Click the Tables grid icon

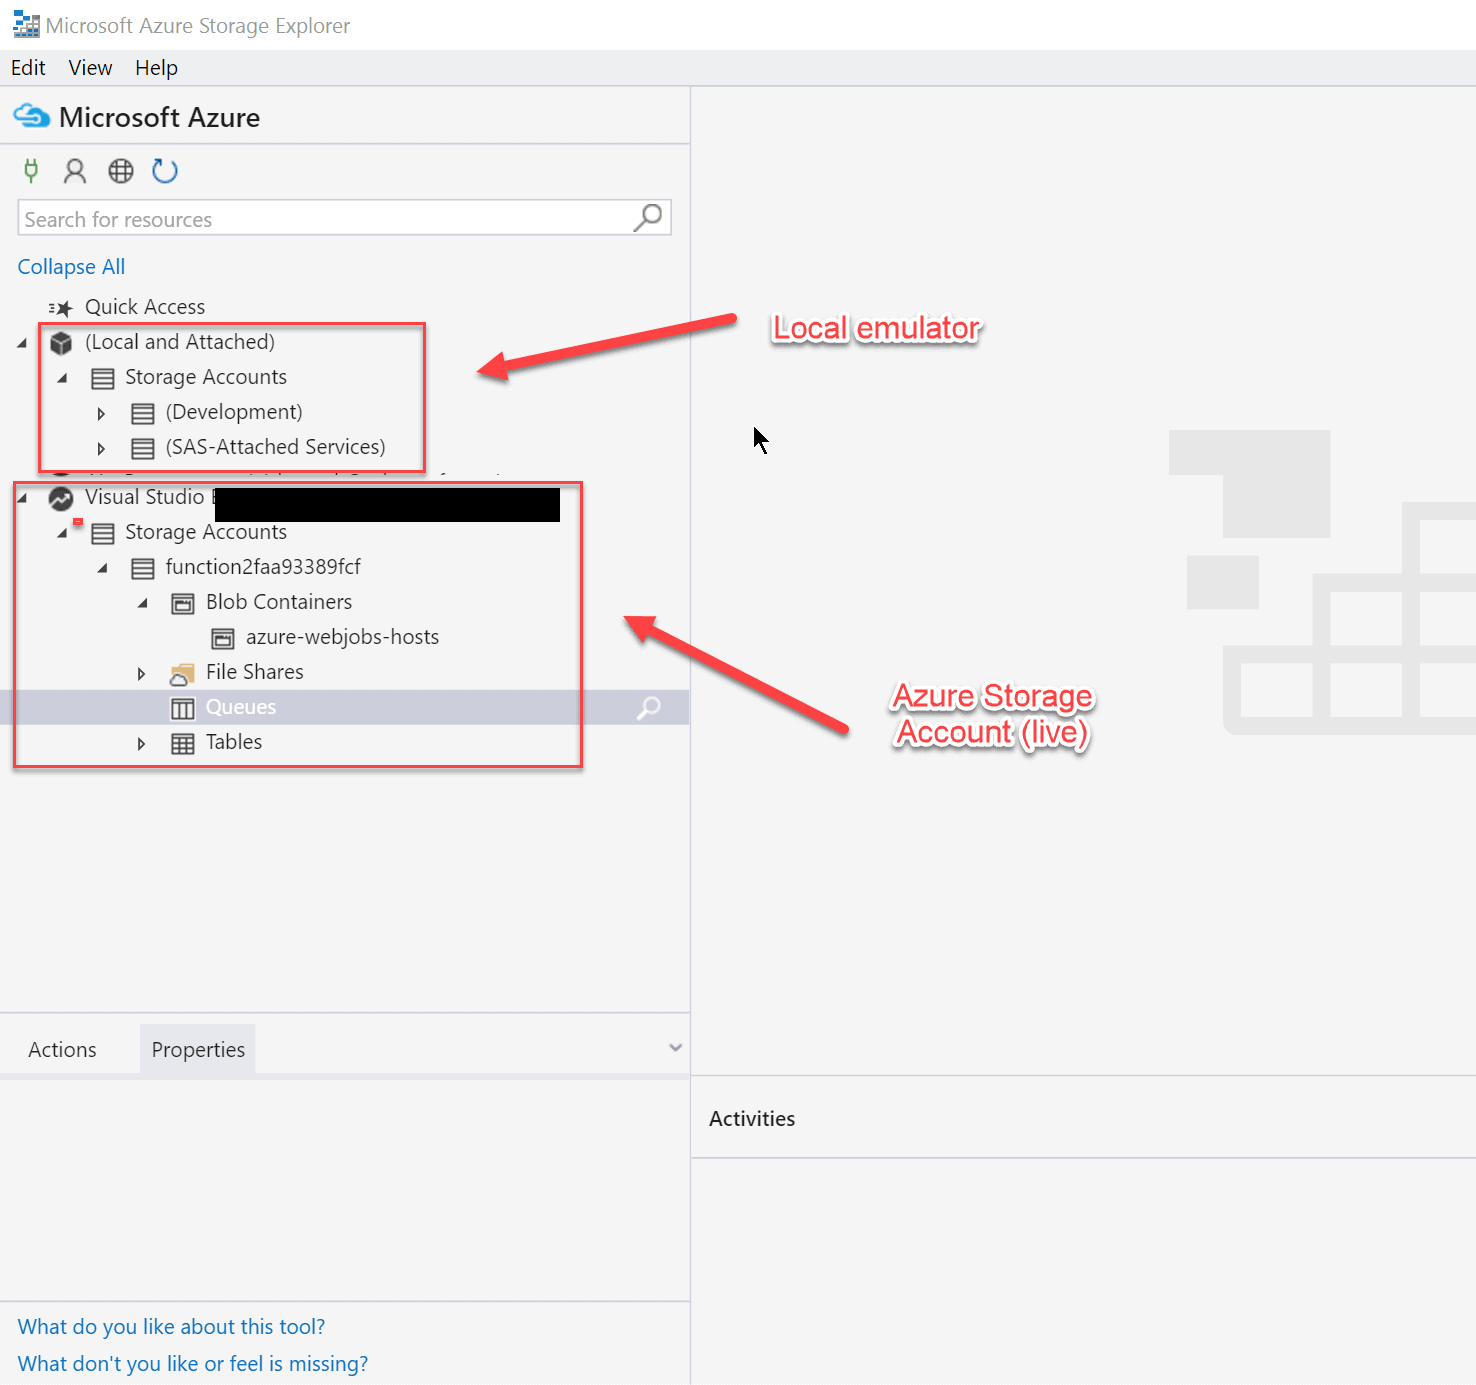(x=183, y=743)
